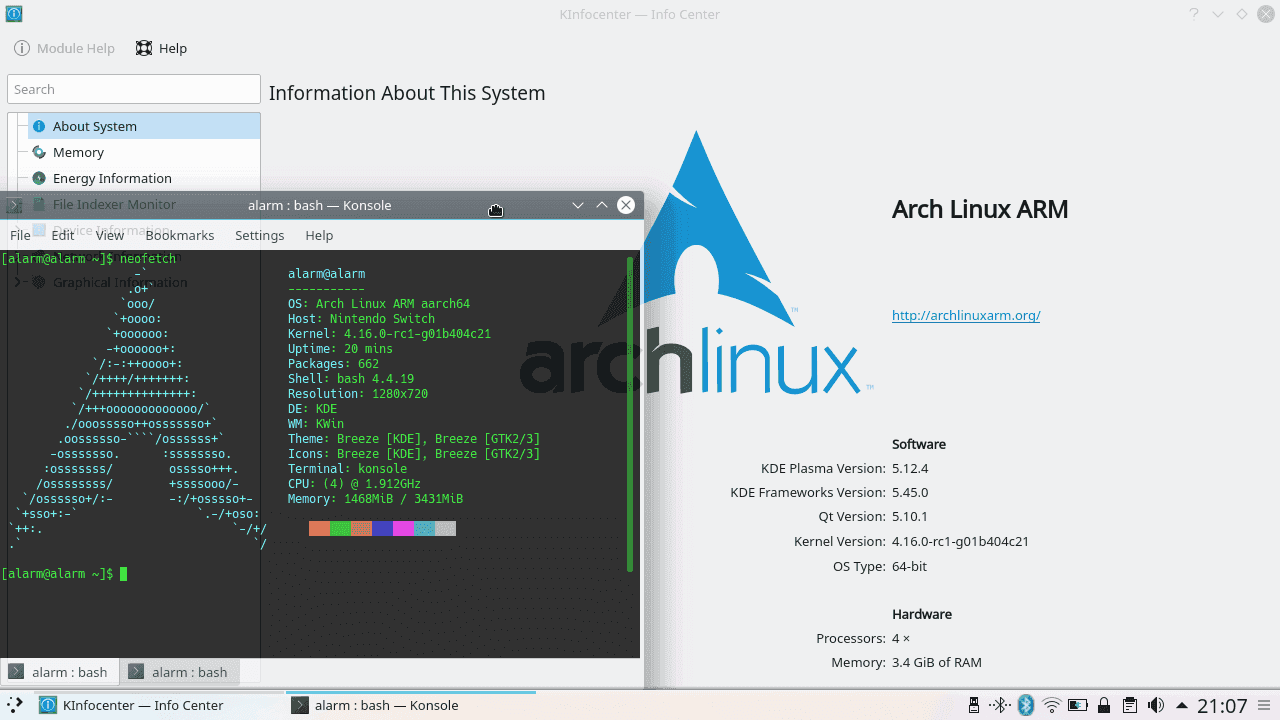The image size is (1280, 720).
Task: Click the "OS: Arch Linux ARM aarch64" line
Action: [379, 304]
